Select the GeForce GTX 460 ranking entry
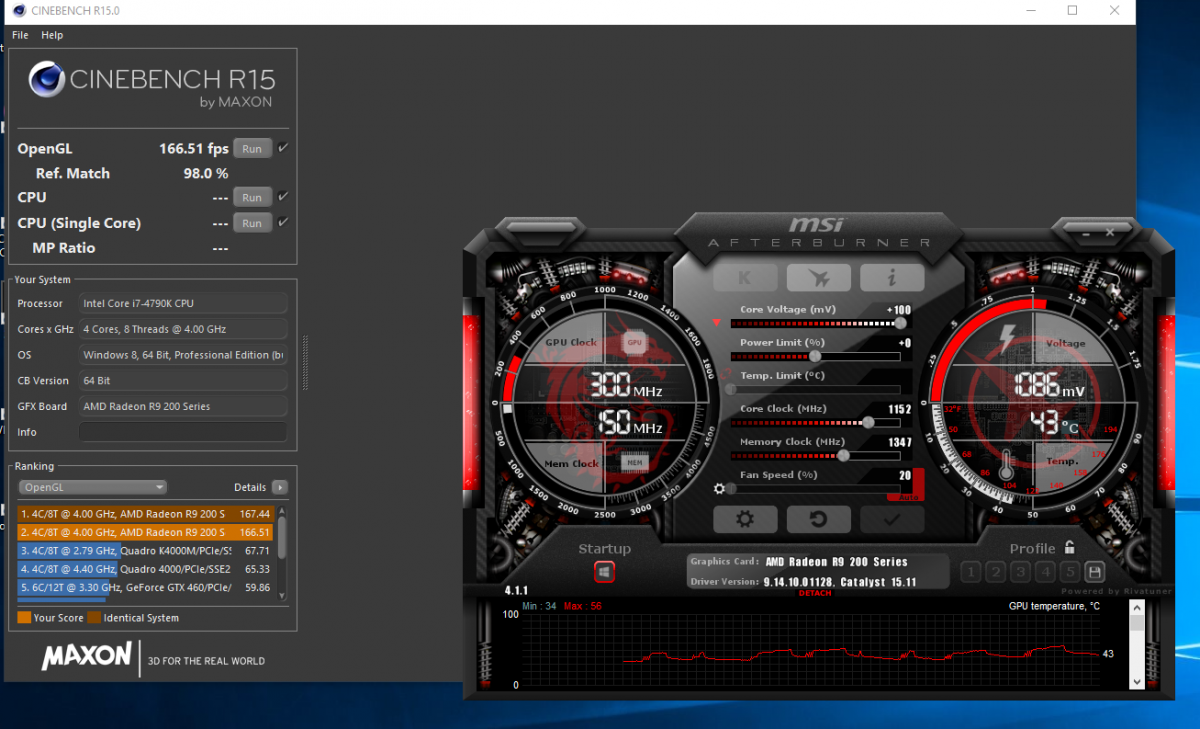1200x729 pixels. (145, 588)
